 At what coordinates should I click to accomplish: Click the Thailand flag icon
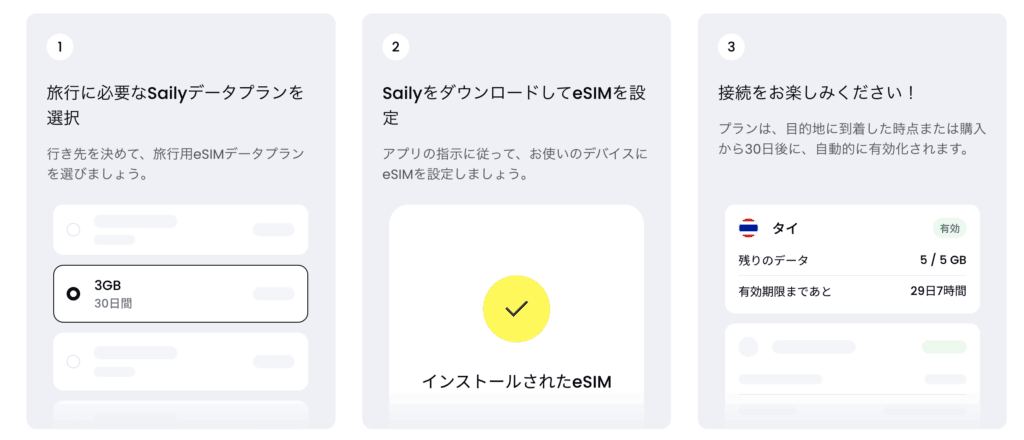tap(748, 229)
